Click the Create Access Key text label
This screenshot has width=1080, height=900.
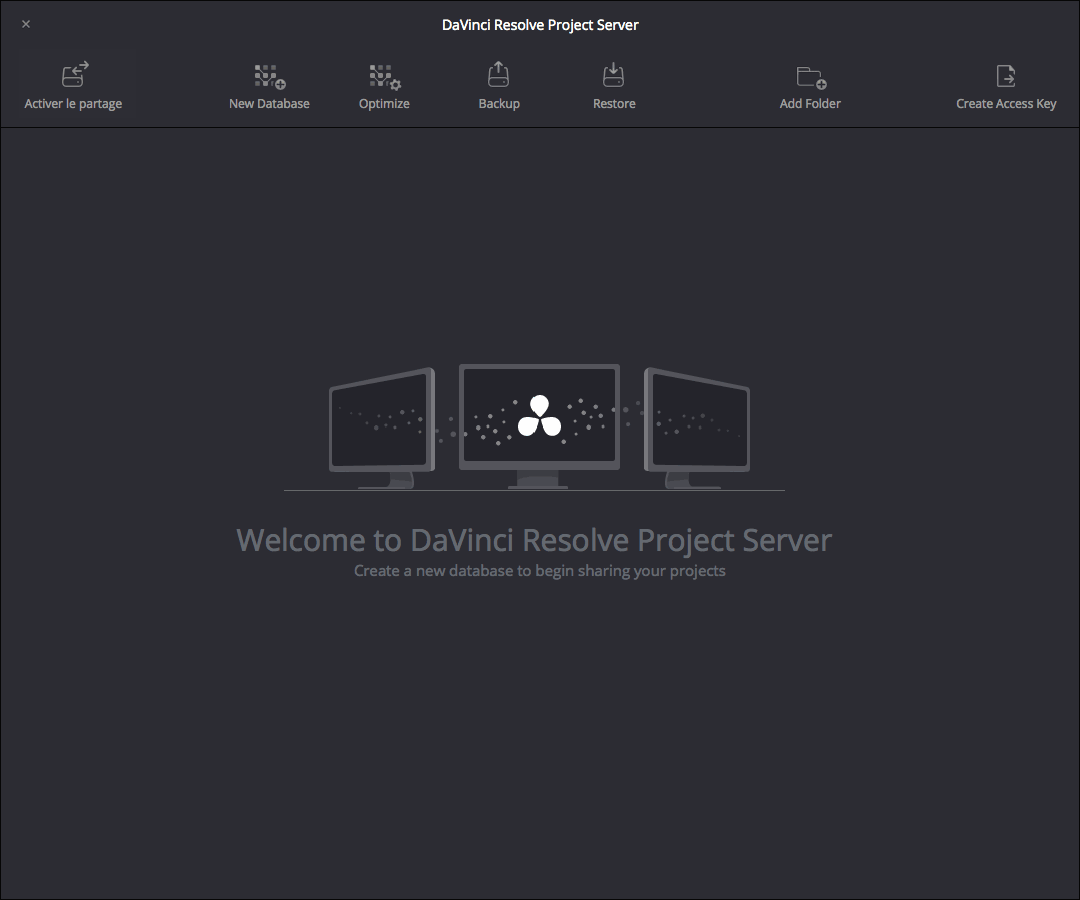[x=1006, y=104]
